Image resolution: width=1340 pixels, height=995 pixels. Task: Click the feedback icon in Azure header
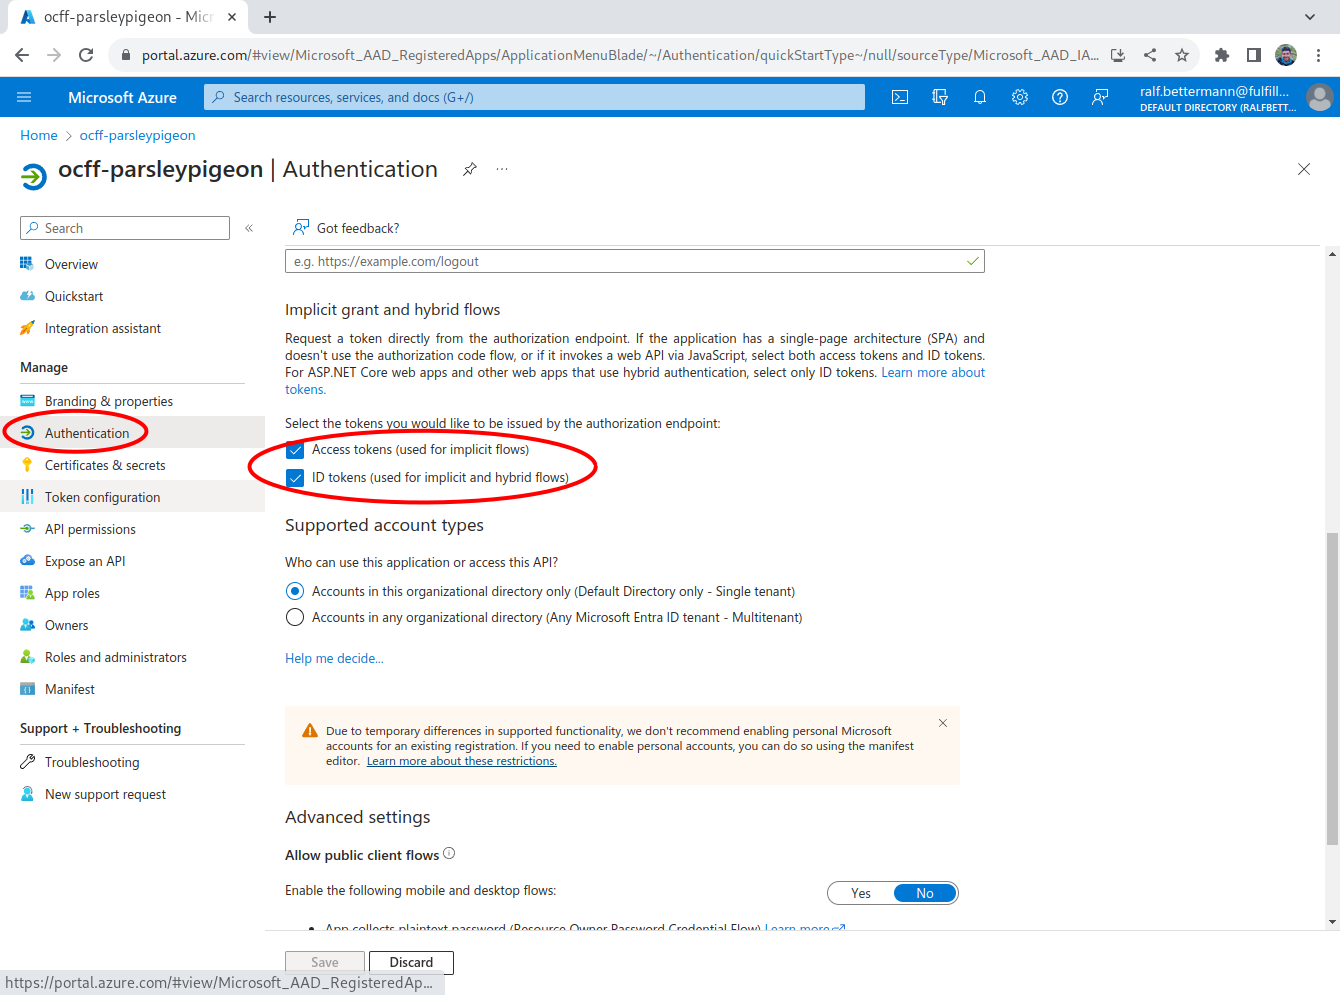(x=1100, y=97)
